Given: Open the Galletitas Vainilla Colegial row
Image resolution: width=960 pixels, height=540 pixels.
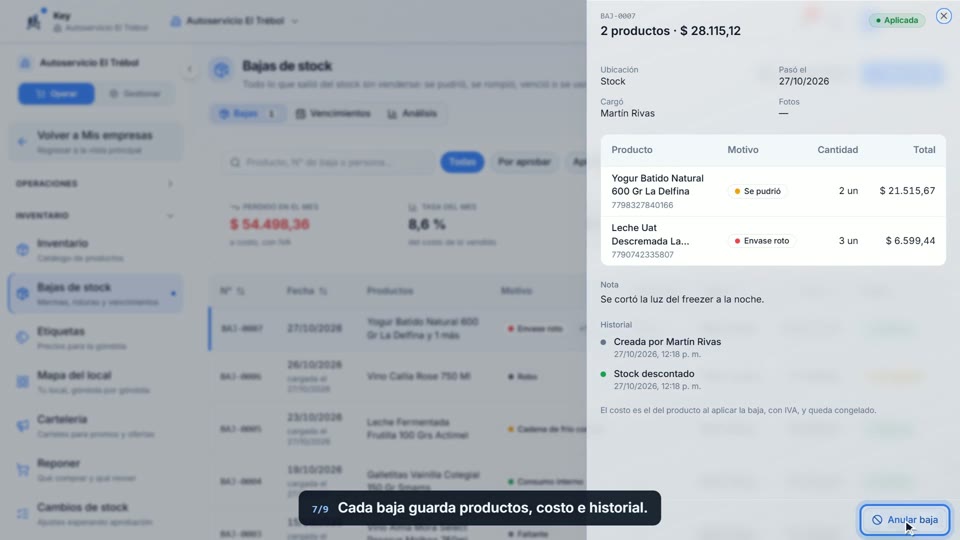Looking at the screenshot, I should click(398, 481).
